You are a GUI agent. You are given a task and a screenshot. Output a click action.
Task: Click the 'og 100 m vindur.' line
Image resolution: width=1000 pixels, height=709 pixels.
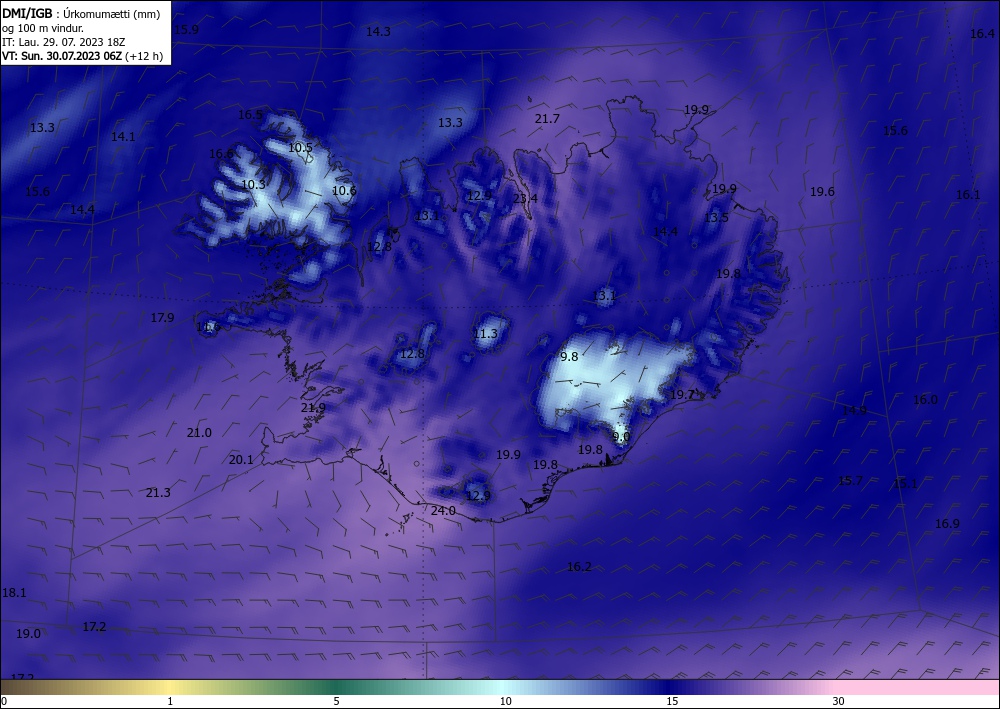pyautogui.click(x=43, y=28)
